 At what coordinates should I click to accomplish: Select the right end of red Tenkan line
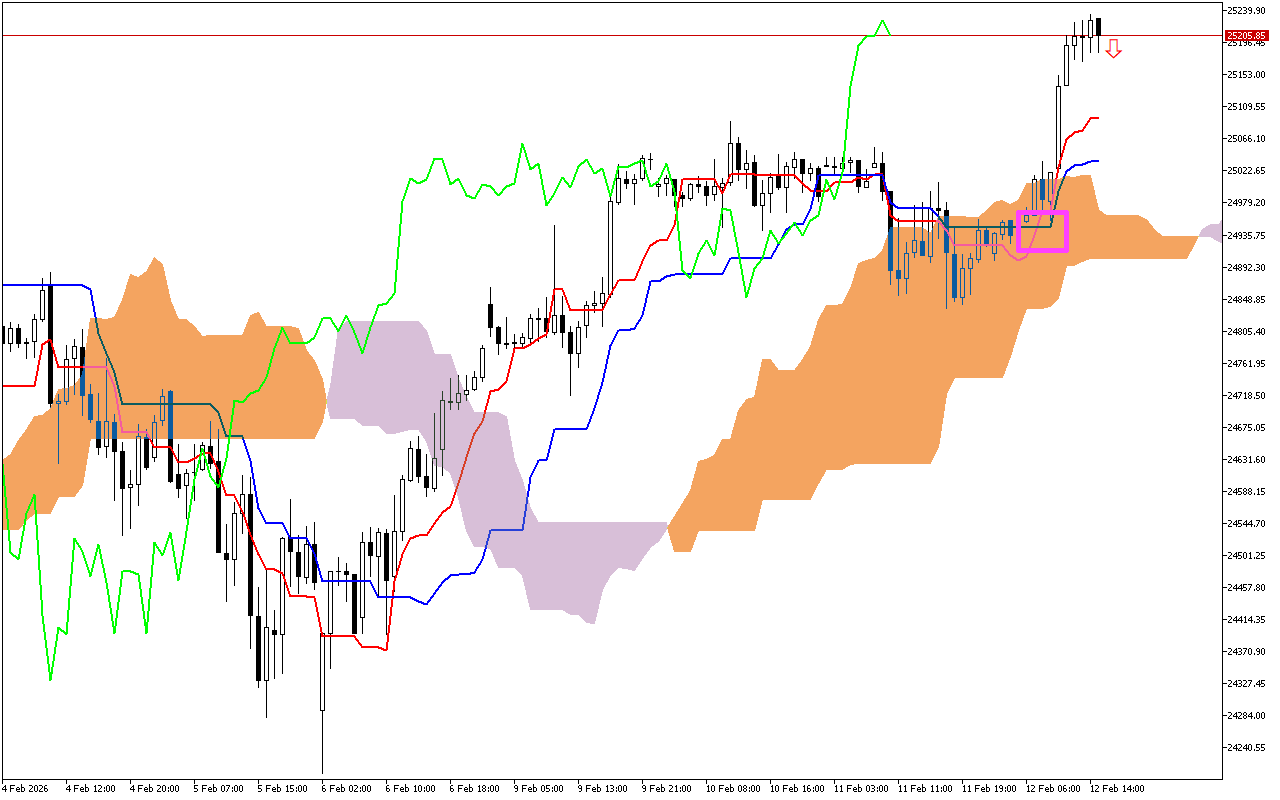pos(1097,118)
